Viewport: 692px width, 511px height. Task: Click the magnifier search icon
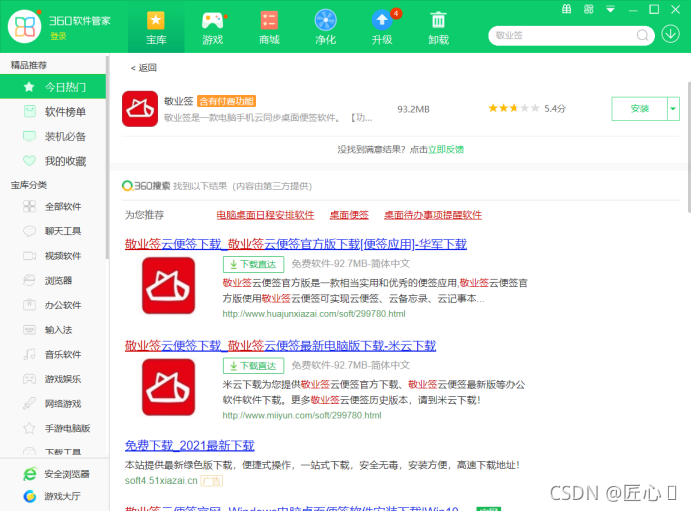coord(643,35)
